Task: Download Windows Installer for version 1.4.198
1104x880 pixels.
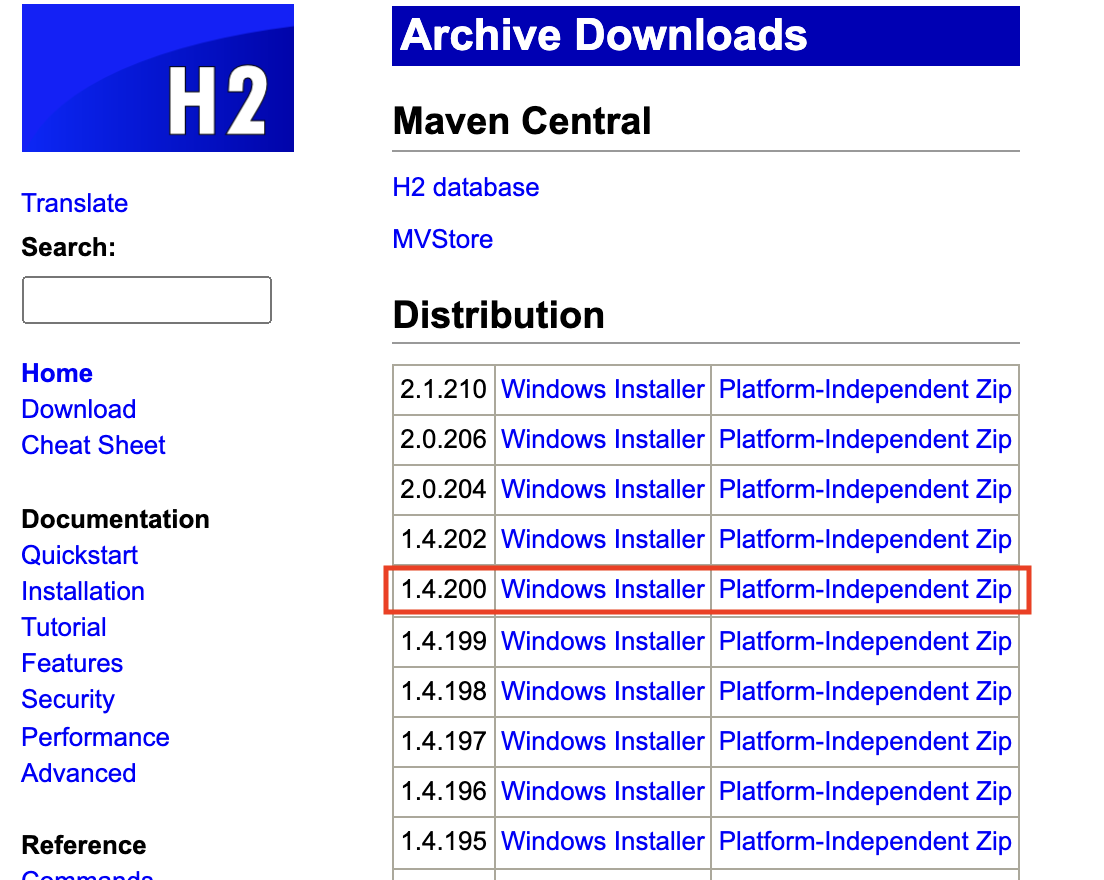Action: tap(603, 691)
